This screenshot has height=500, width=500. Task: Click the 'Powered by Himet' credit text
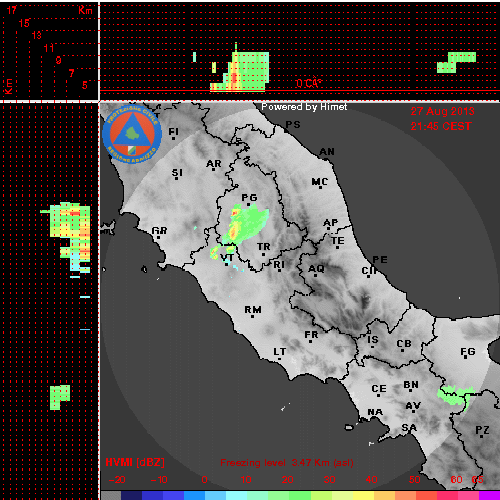pos(304,107)
